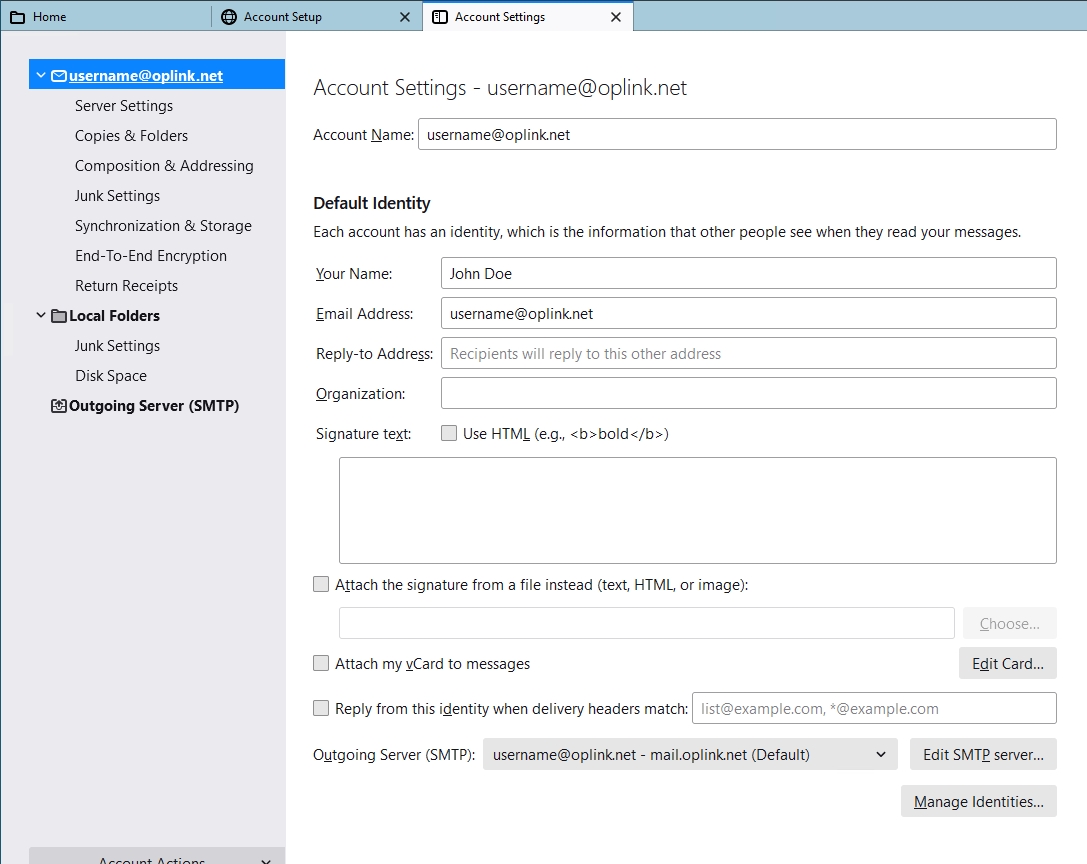Collapse the Local Folders tree

41,316
